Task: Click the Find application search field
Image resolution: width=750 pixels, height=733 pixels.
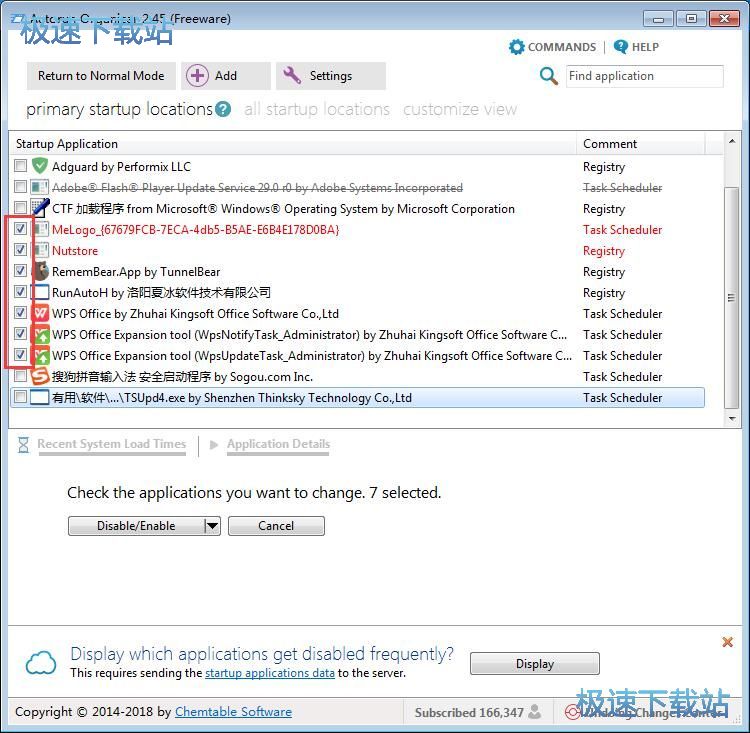Action: (x=644, y=76)
